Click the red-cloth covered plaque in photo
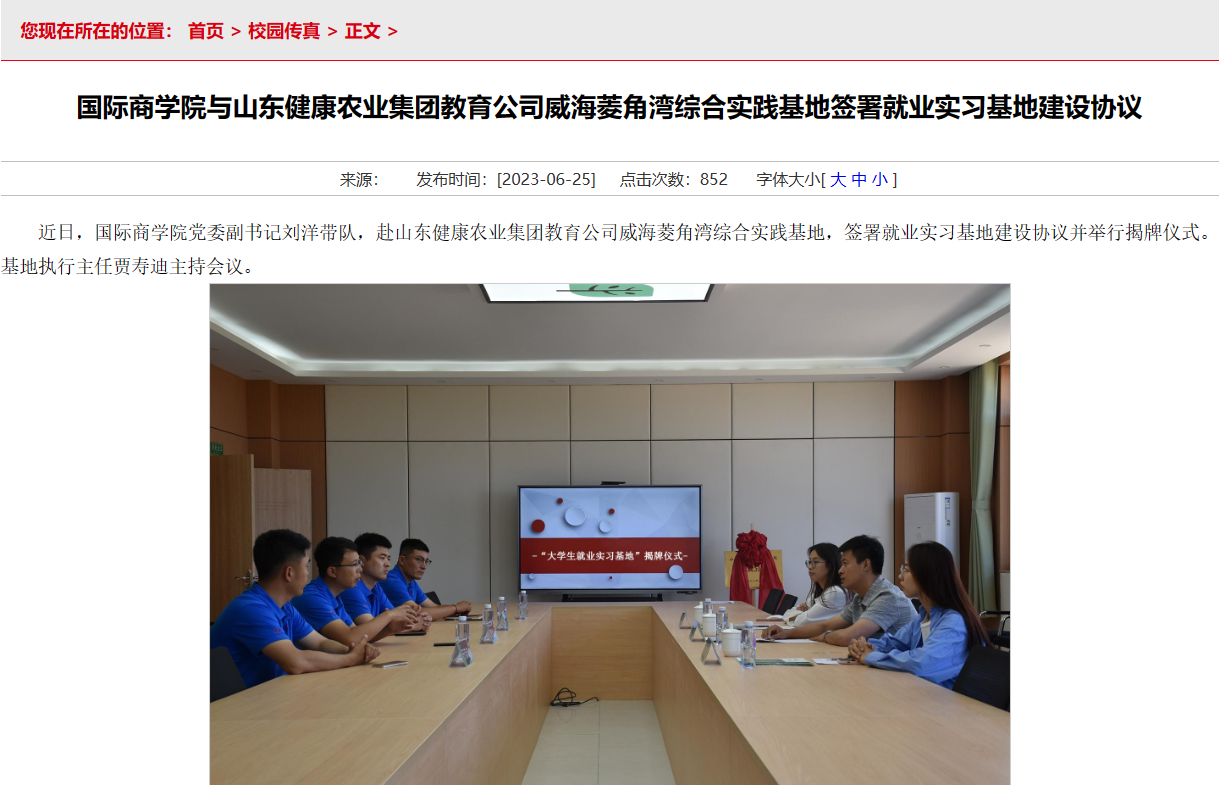 tap(754, 566)
